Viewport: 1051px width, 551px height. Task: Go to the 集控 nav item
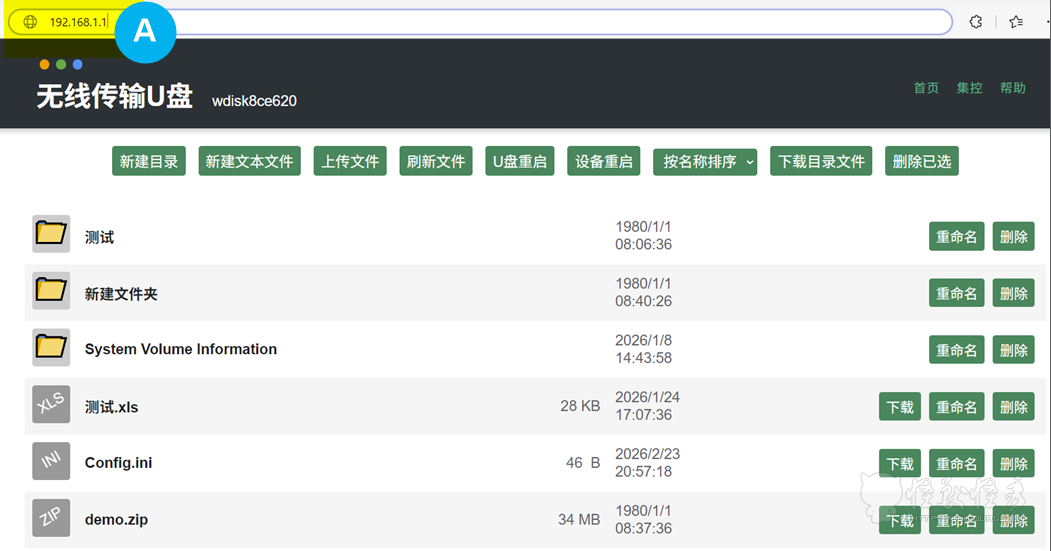(969, 88)
